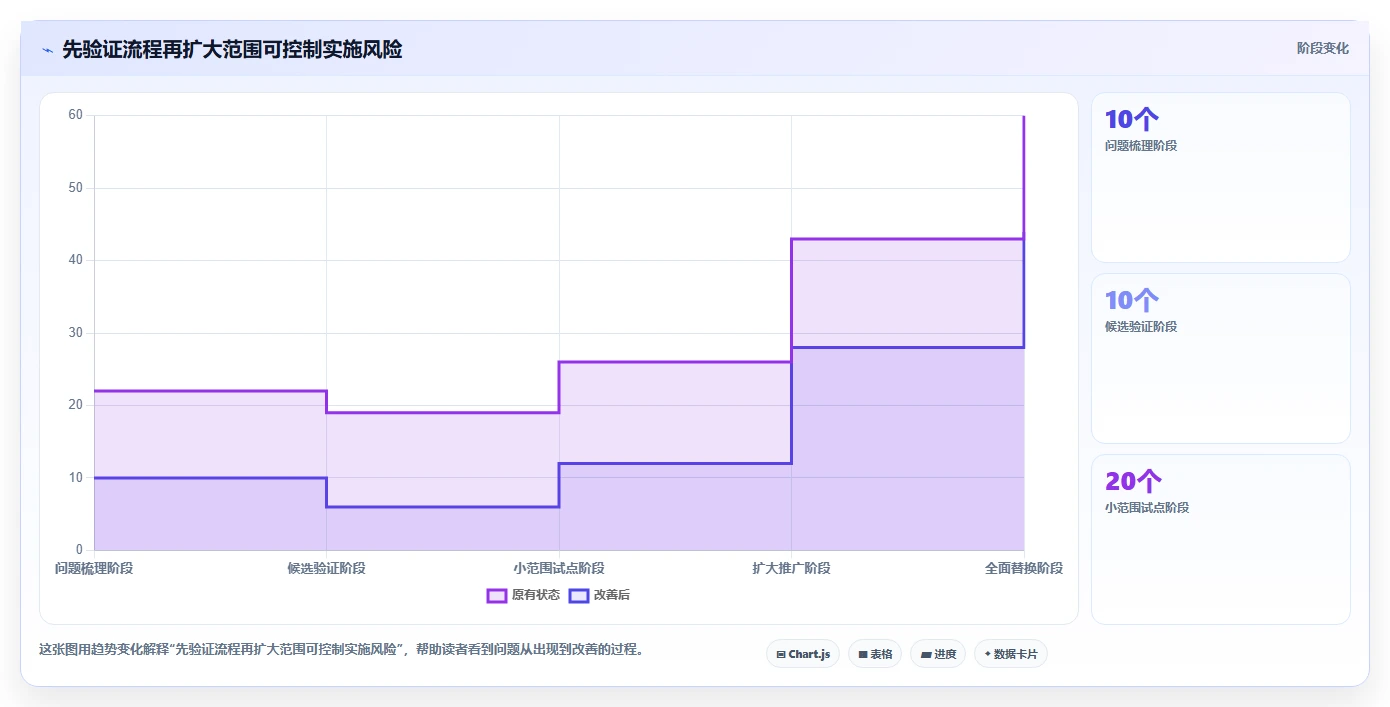Click y-axis tick value 30
The image size is (1390, 707).
76,333
